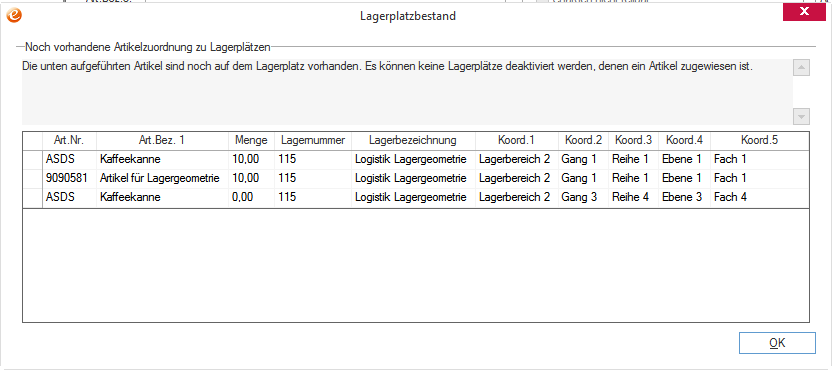Click the Koord.5 column header
The image size is (832, 370).
click(759, 141)
